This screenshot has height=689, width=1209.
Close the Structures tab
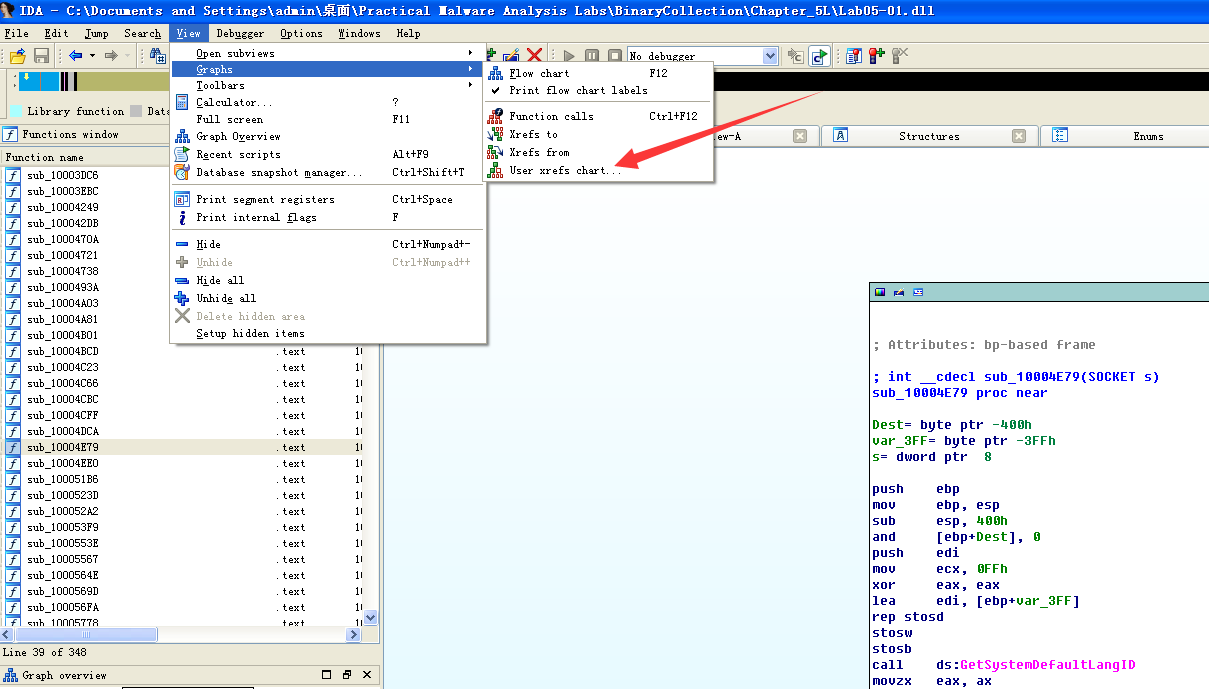coord(1018,136)
